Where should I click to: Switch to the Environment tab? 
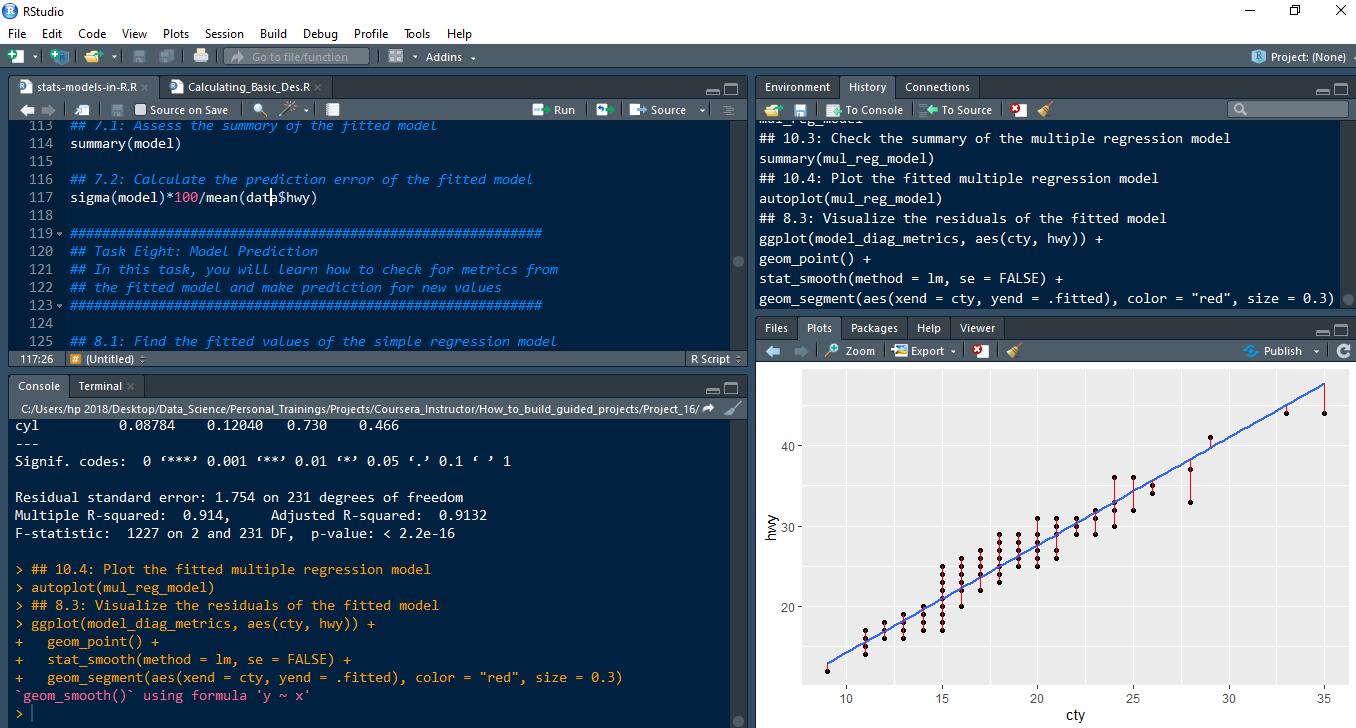796,87
